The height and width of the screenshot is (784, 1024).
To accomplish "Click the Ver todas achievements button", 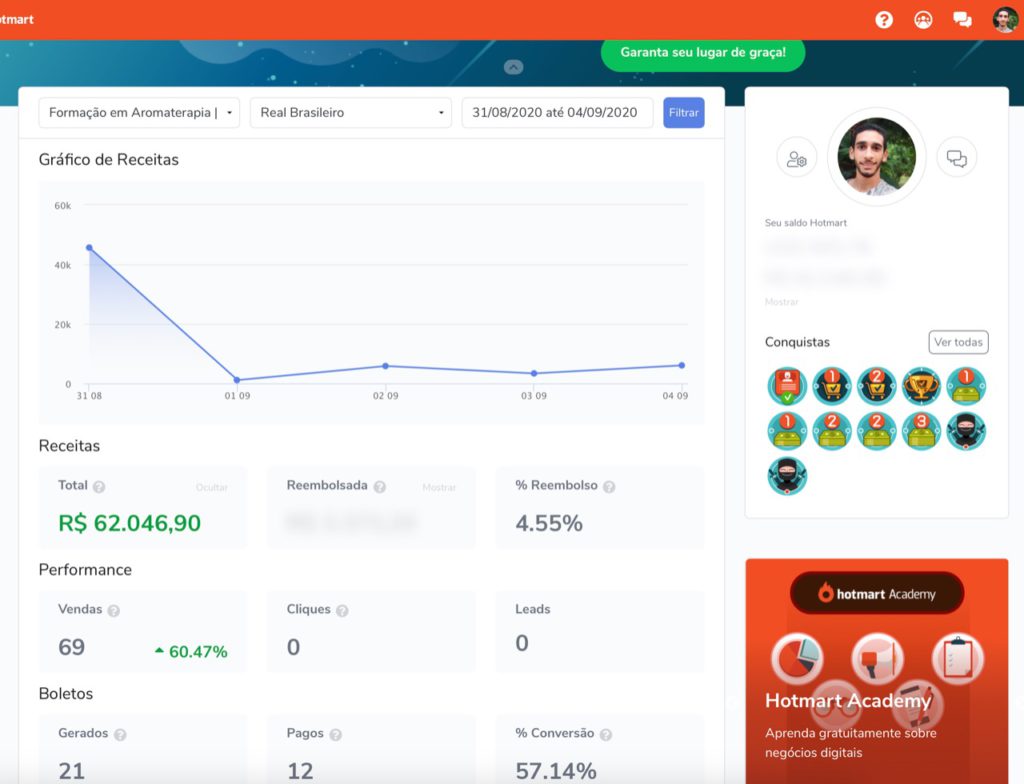I will 958,342.
